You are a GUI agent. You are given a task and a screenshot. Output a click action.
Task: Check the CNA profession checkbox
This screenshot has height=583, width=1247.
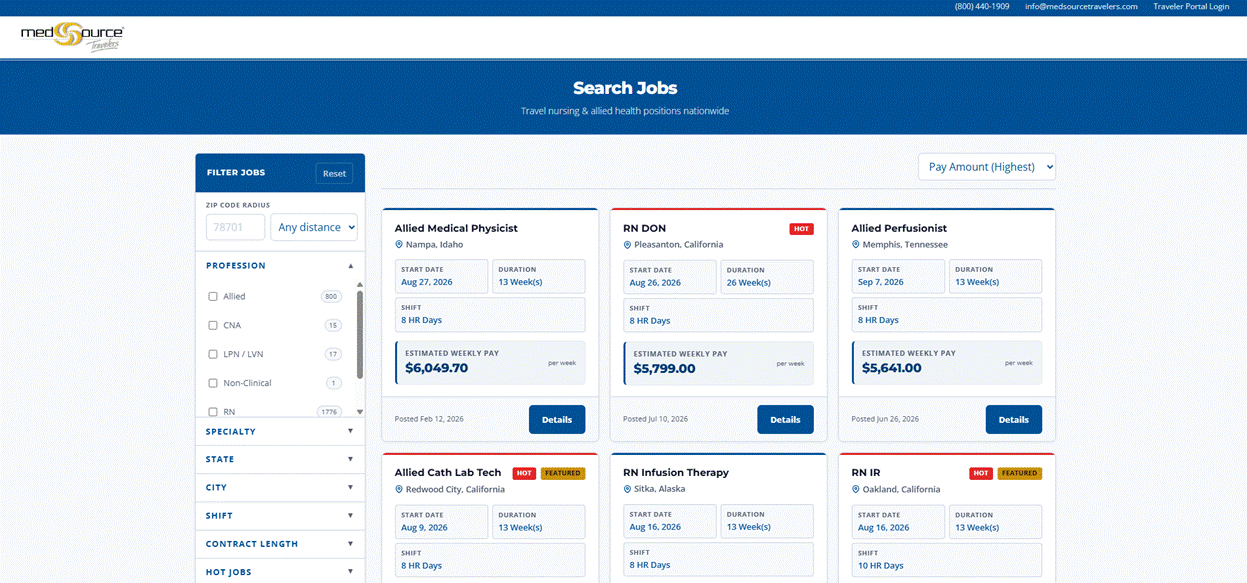pos(213,326)
